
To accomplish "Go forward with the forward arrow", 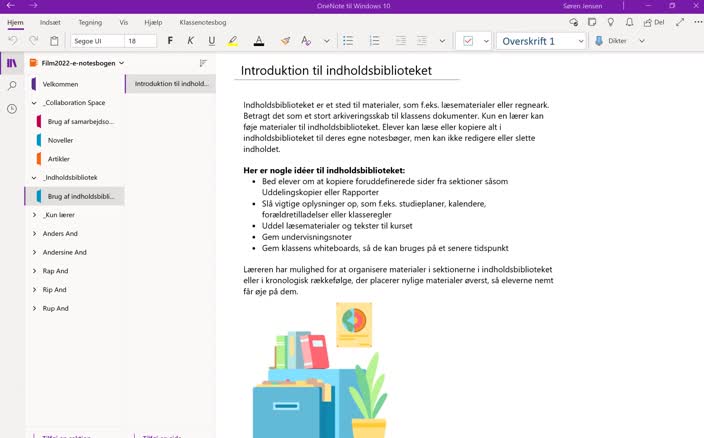I will pos(33,5).
